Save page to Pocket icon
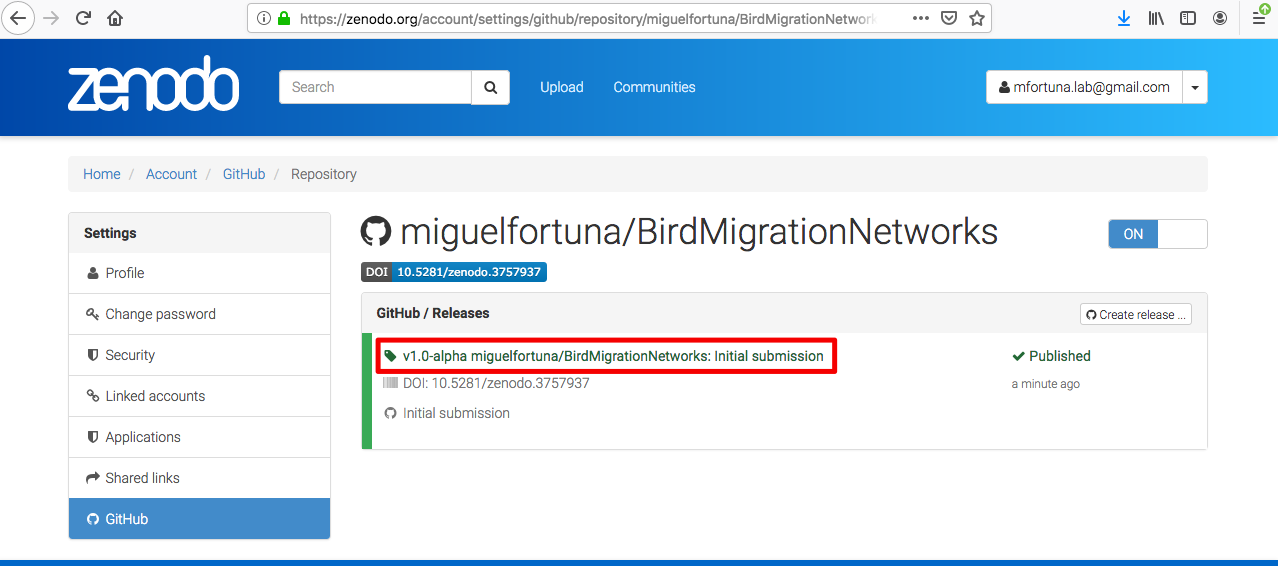 [949, 18]
